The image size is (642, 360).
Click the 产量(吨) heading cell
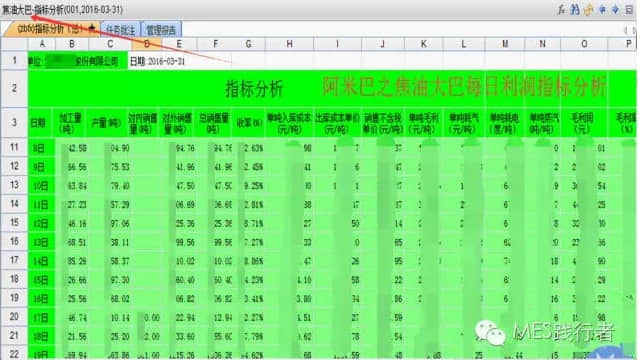coord(106,122)
